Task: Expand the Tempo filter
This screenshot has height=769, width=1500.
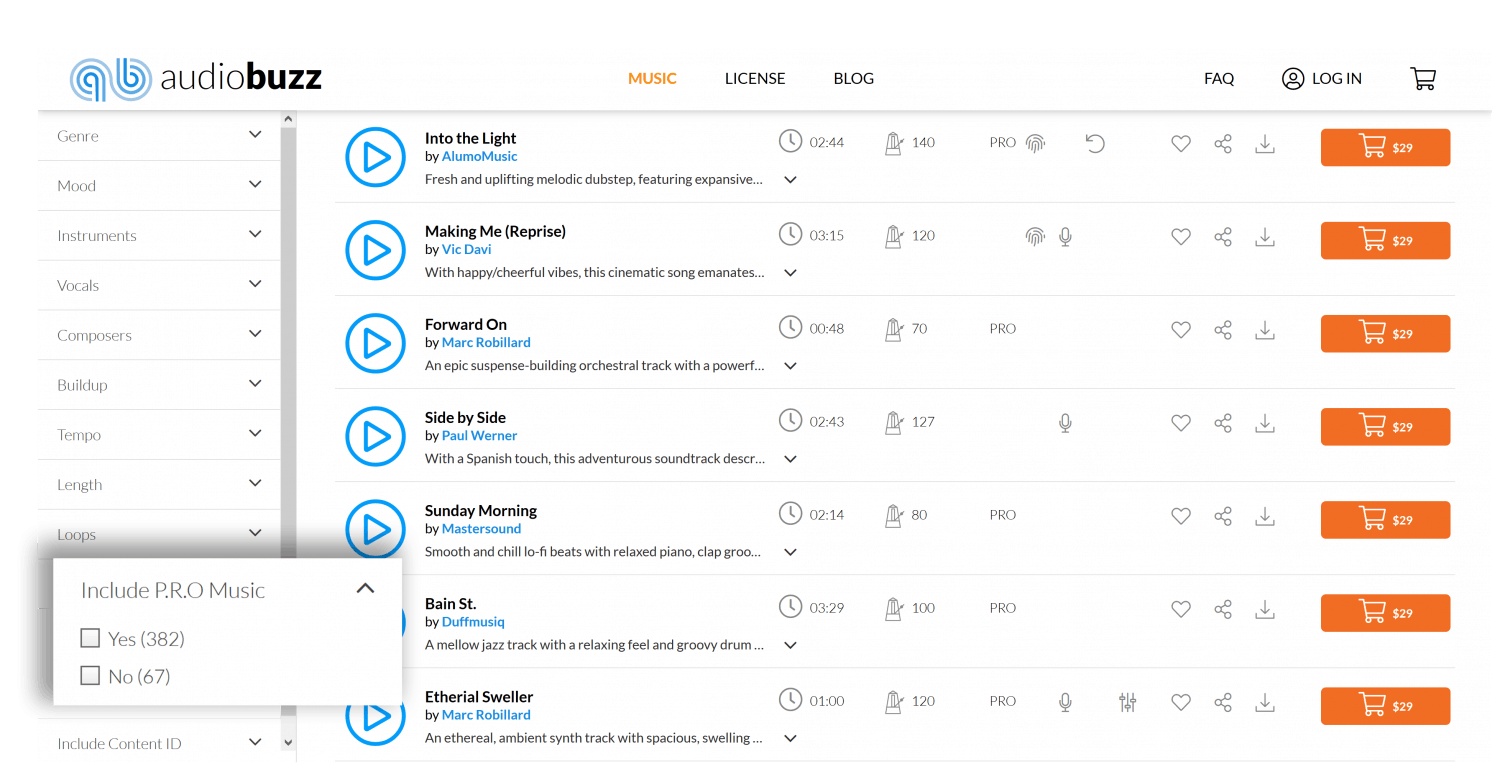Action: click(158, 434)
